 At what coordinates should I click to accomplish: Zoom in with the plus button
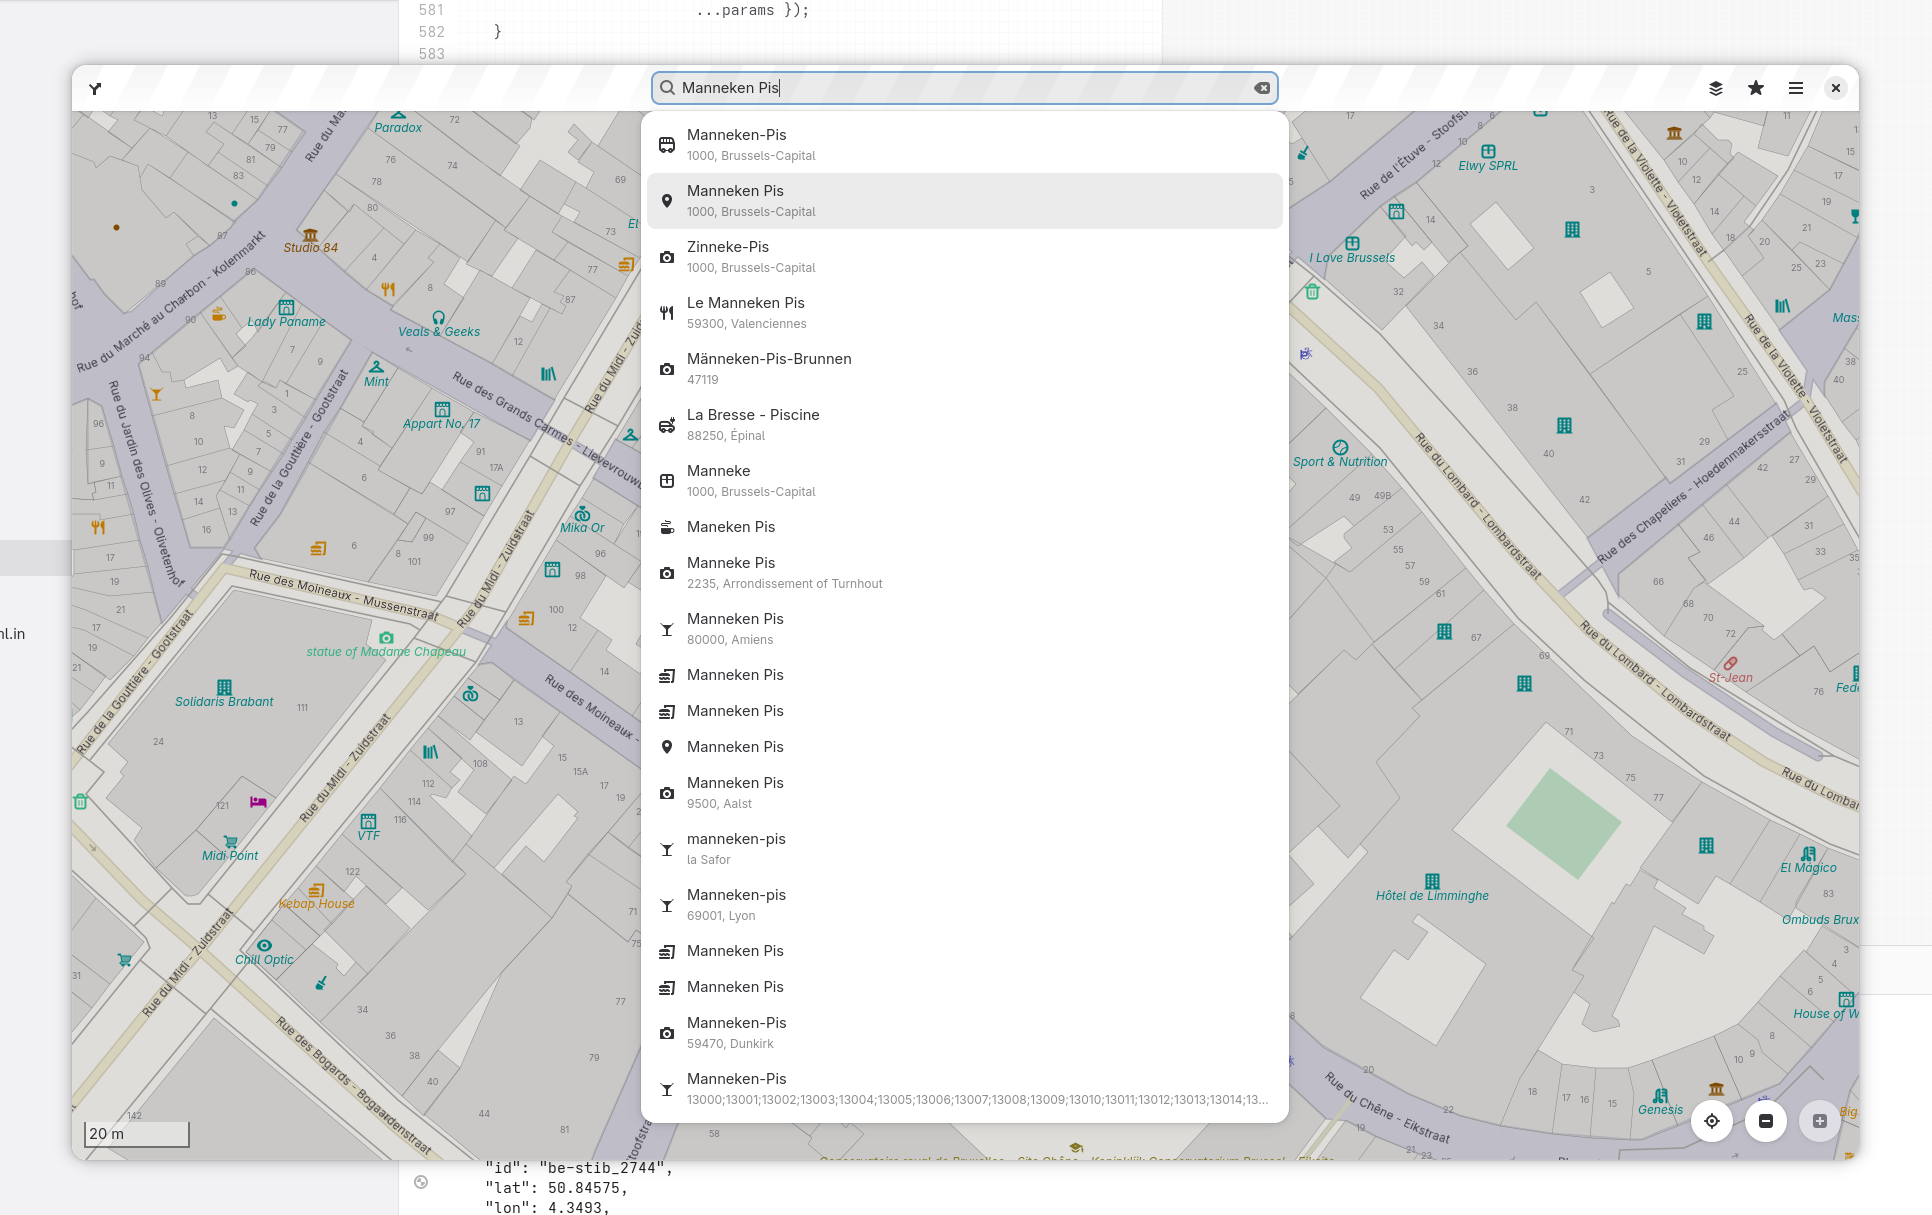click(1820, 1121)
